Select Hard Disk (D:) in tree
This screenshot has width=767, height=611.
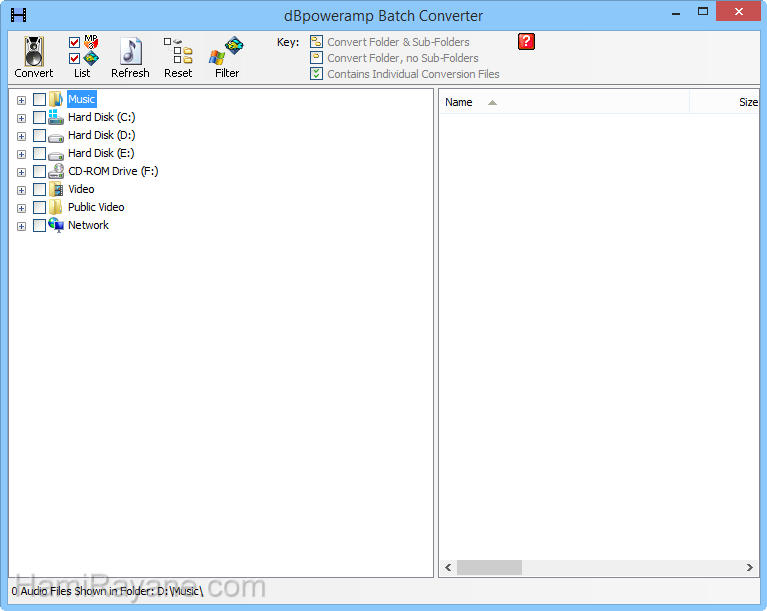(102, 135)
